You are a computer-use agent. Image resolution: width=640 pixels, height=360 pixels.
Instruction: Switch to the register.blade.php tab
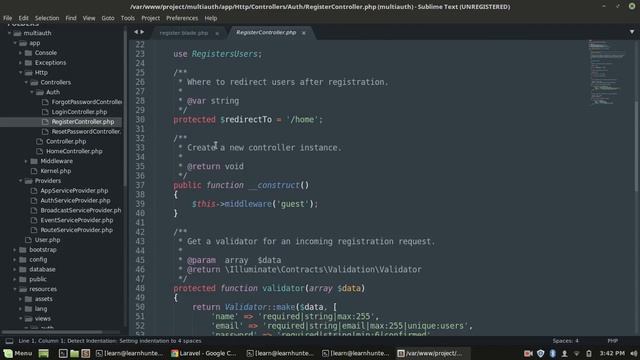pos(184,33)
